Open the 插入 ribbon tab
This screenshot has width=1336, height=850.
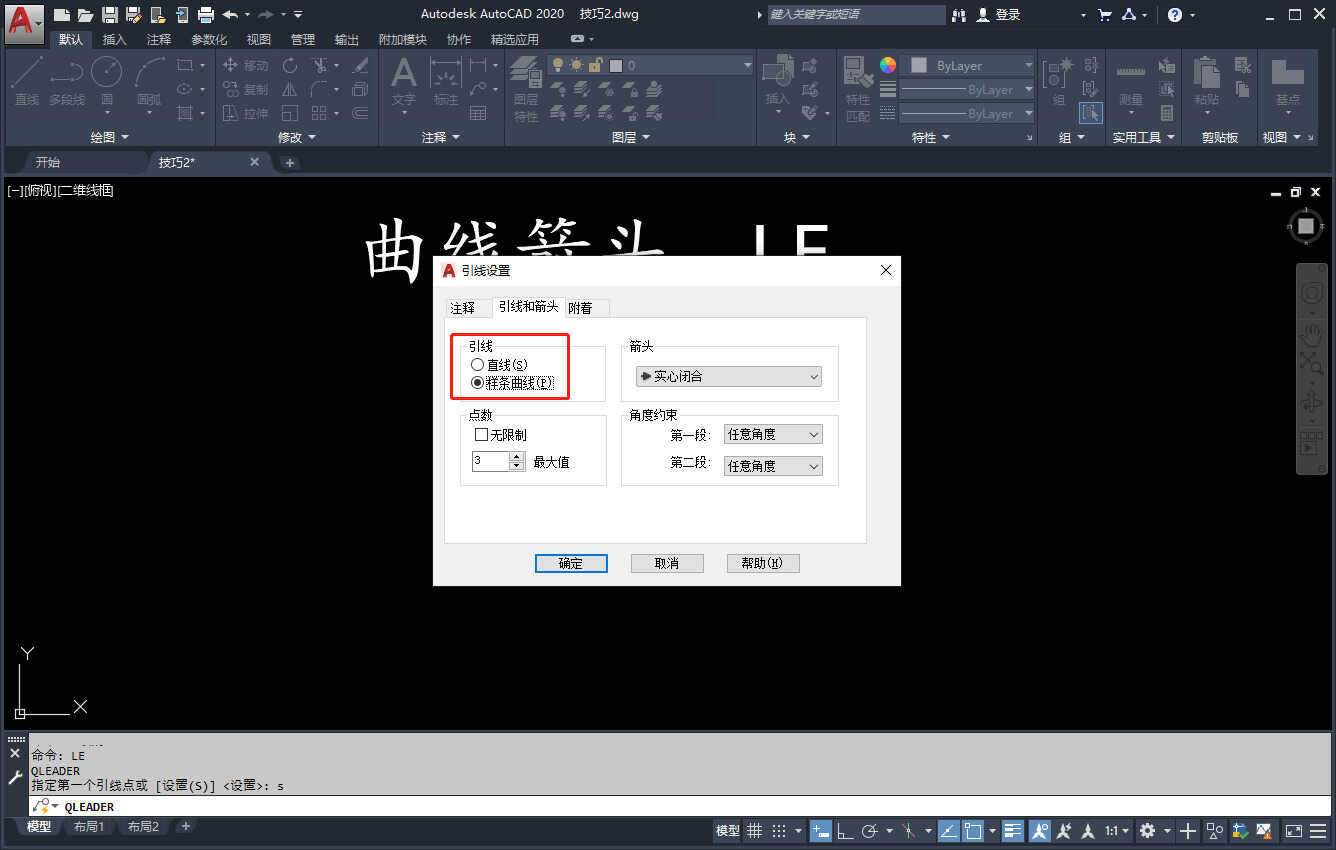(115, 39)
